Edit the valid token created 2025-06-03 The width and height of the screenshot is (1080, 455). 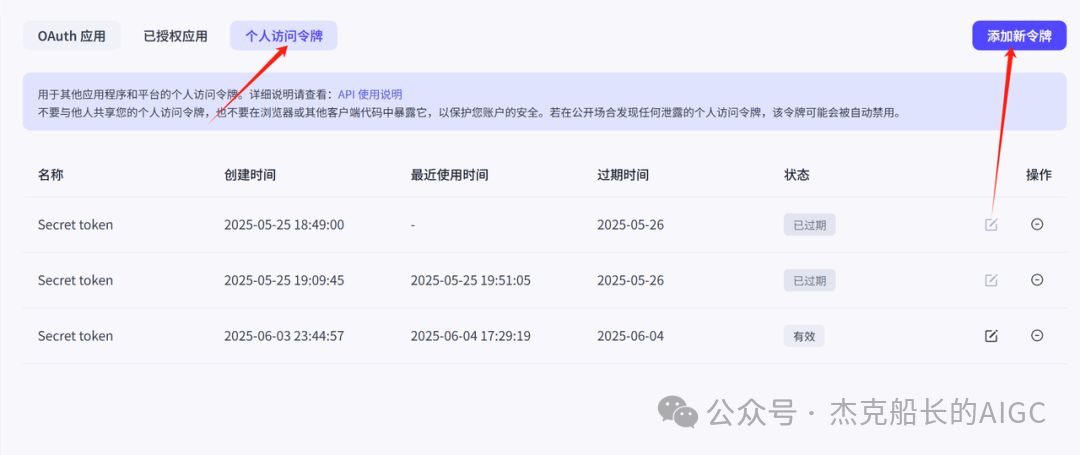[x=991, y=336]
